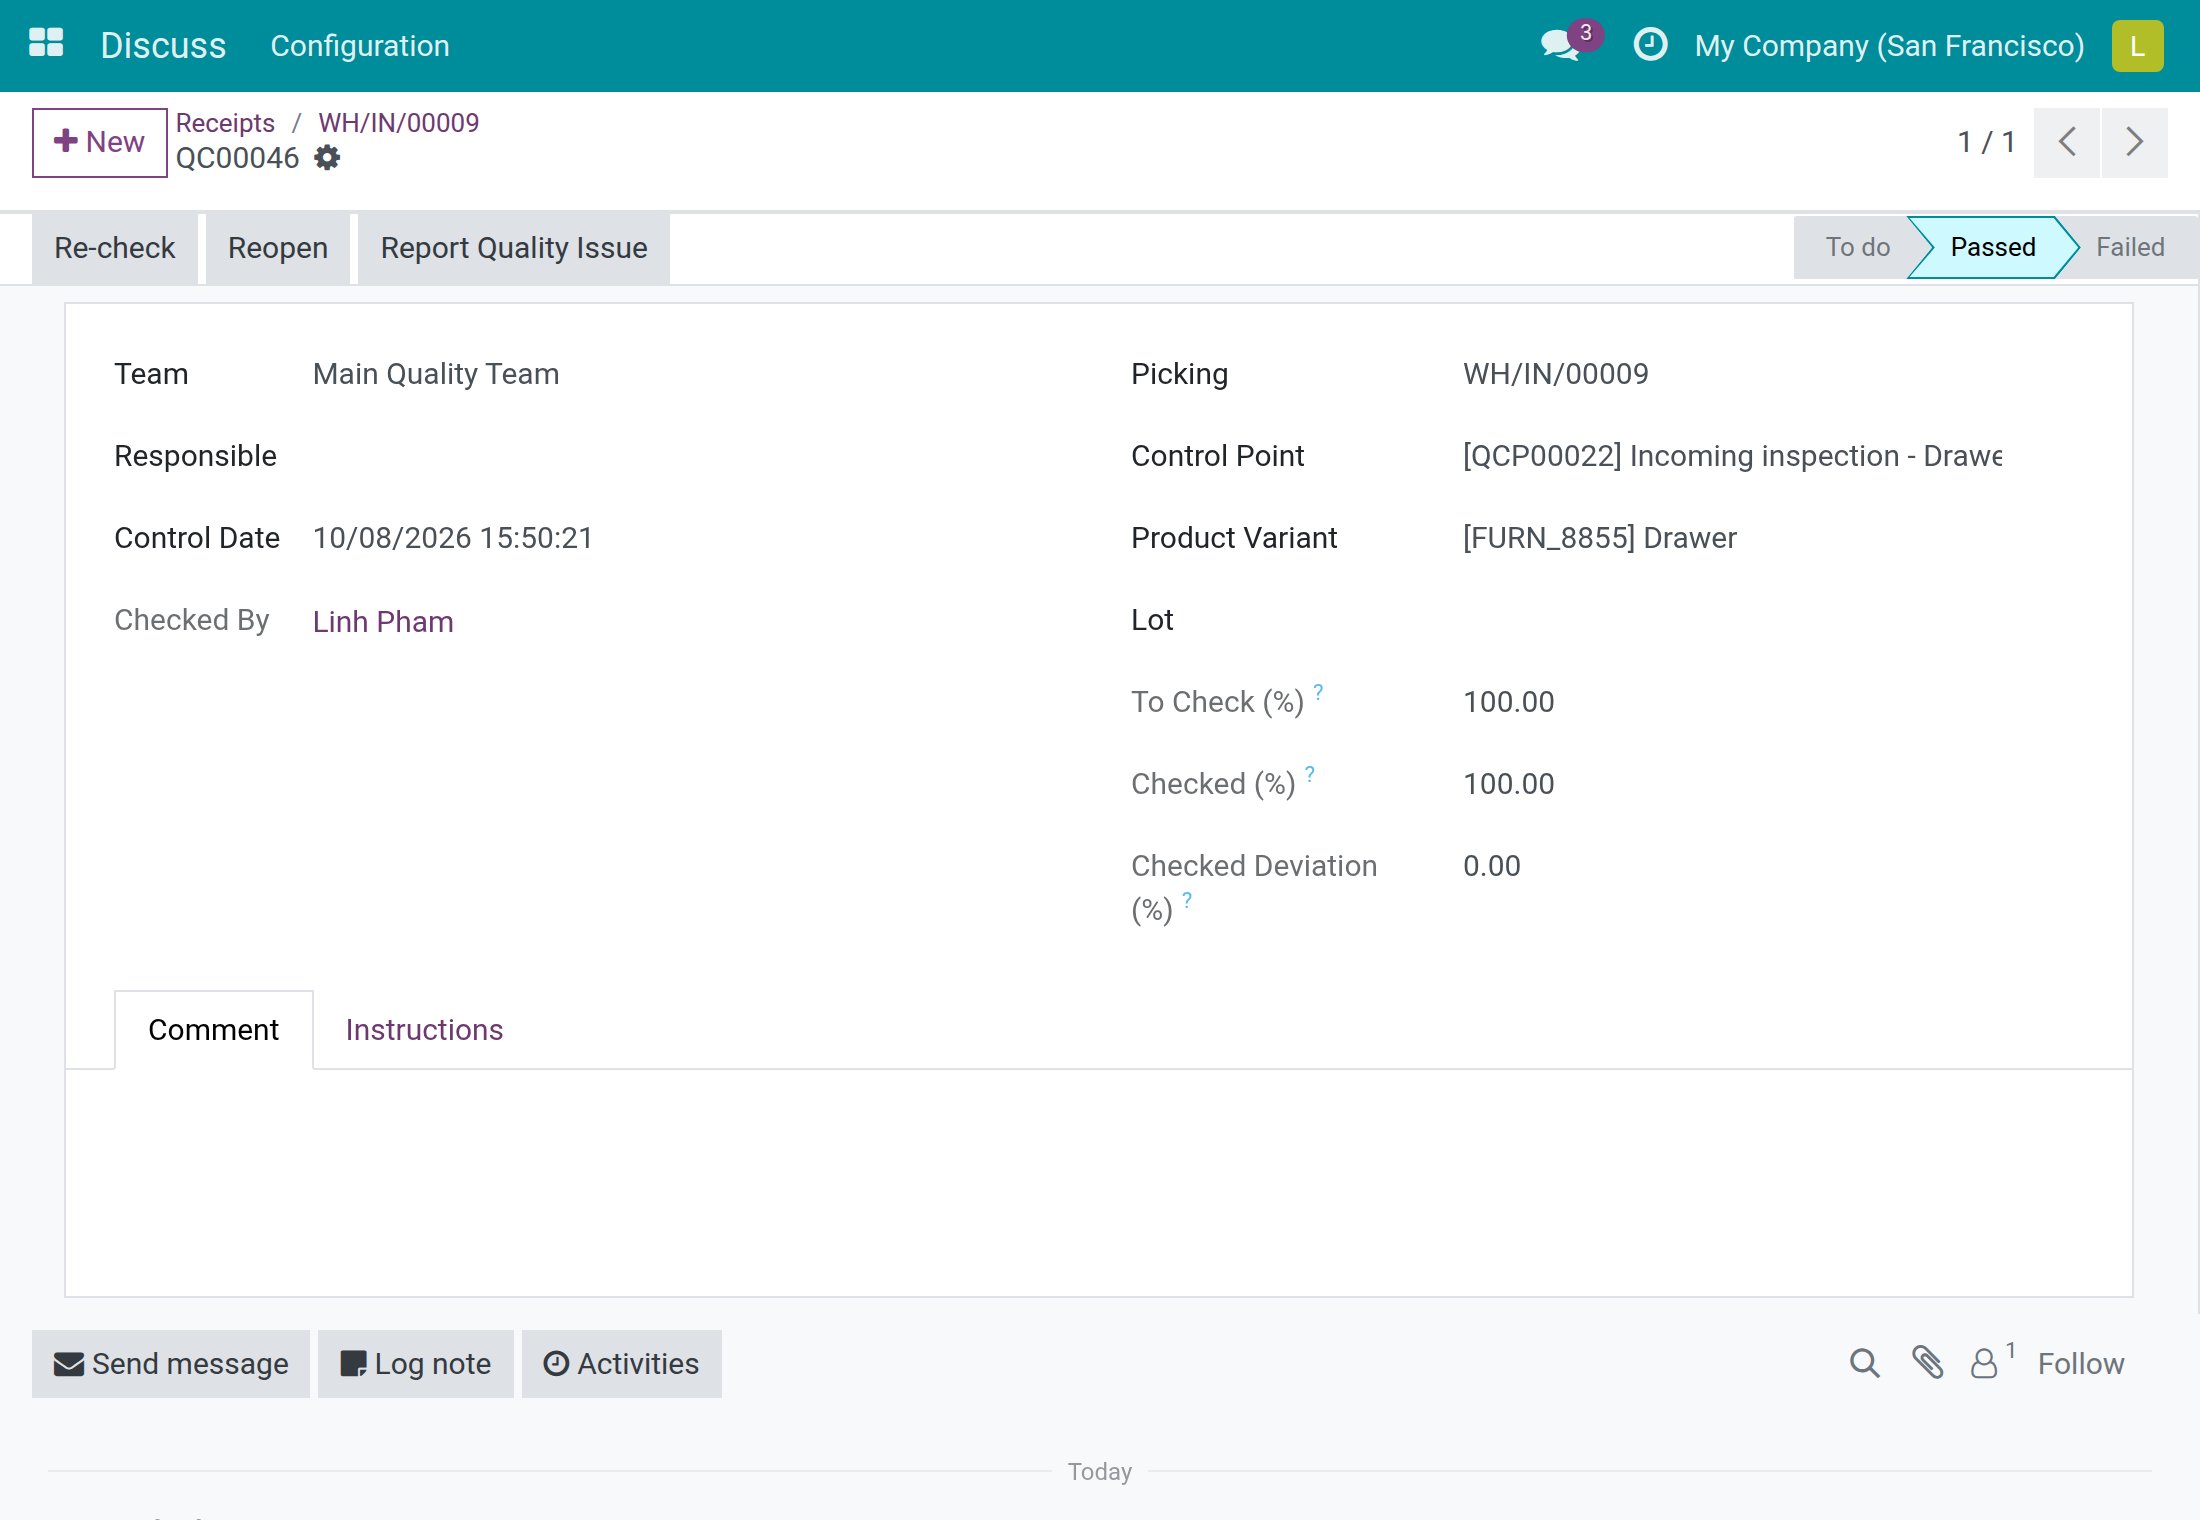
Task: Click the Control Date 10/08/2026 15:50:21
Action: click(452, 537)
